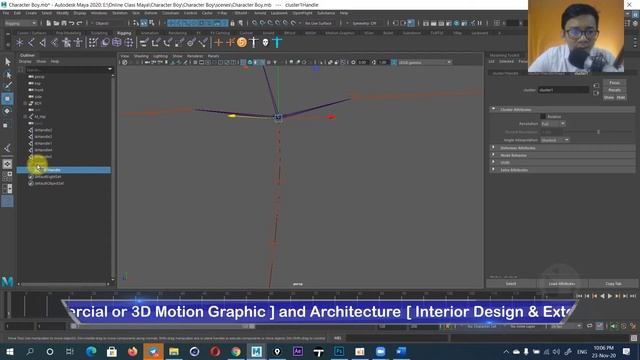
Task: Switch to single perspective pane layout icon
Action: click(x=7, y=164)
